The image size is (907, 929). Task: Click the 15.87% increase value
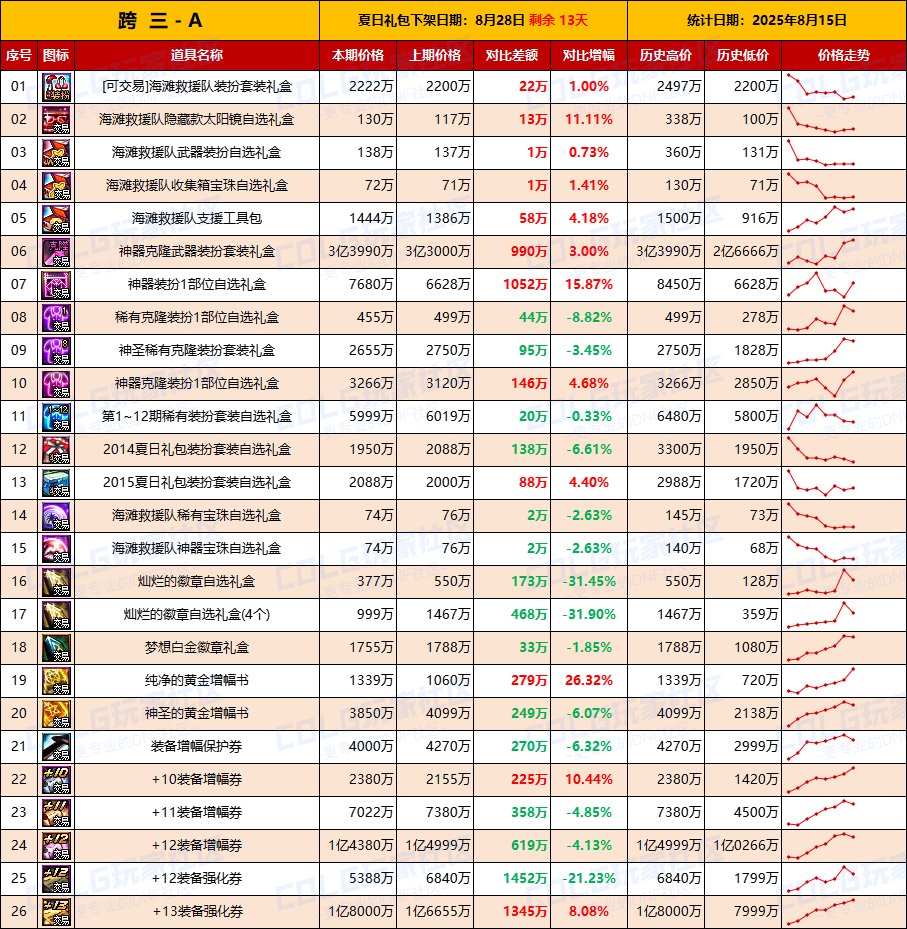[589, 284]
